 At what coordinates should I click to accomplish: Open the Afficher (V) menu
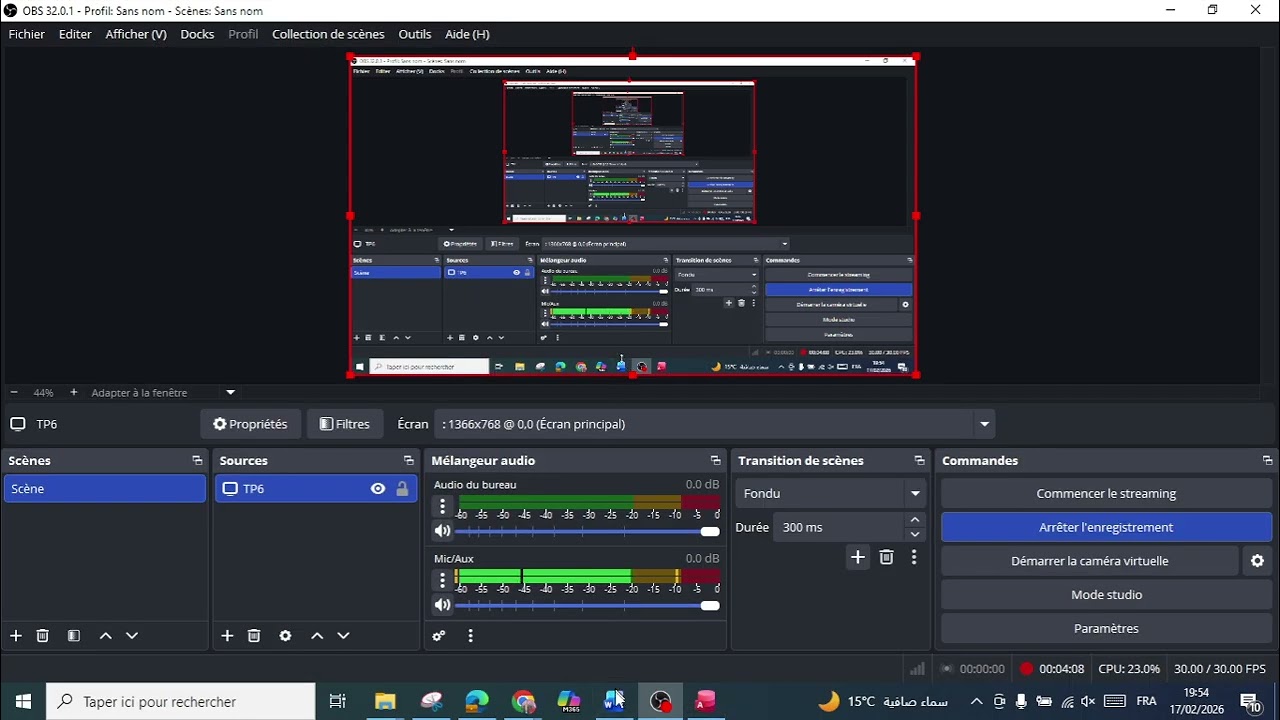pyautogui.click(x=136, y=34)
